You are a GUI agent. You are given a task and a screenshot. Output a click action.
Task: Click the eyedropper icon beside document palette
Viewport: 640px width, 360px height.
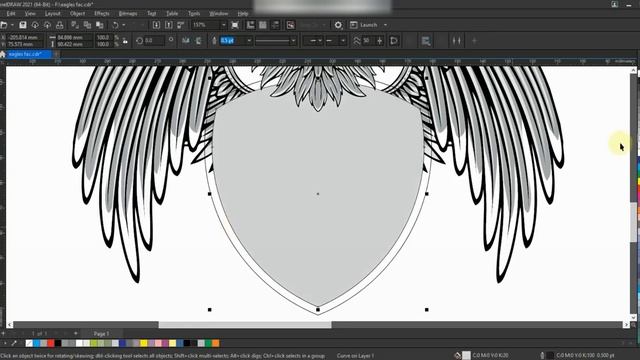14,343
